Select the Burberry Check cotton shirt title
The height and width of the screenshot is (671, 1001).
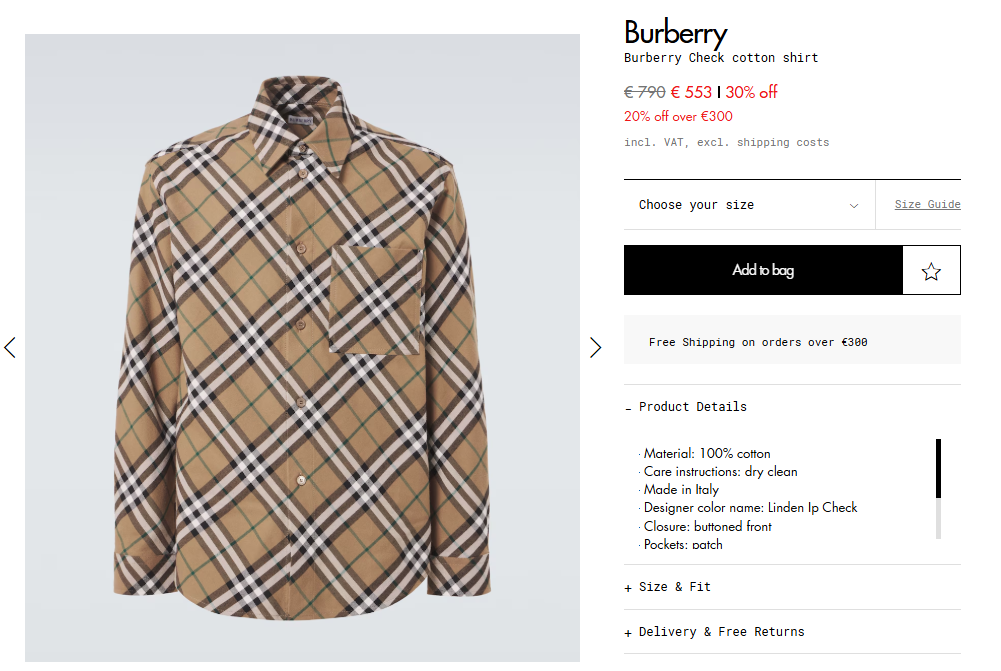(x=720, y=58)
